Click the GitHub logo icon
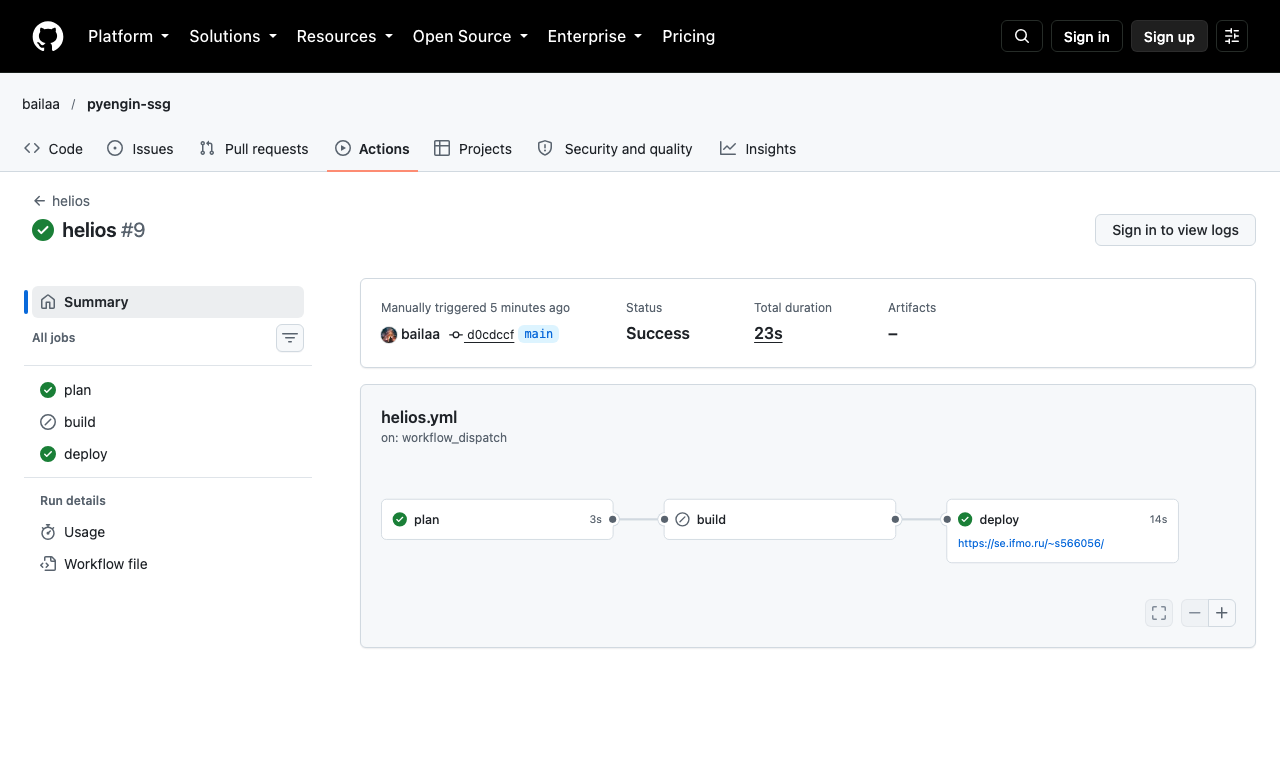 pos(48,36)
